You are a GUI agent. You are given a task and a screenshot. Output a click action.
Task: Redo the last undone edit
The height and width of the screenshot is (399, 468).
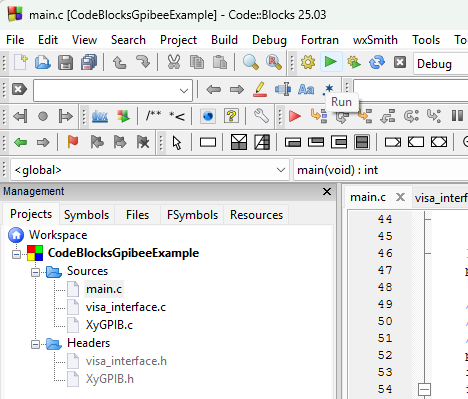click(143, 62)
